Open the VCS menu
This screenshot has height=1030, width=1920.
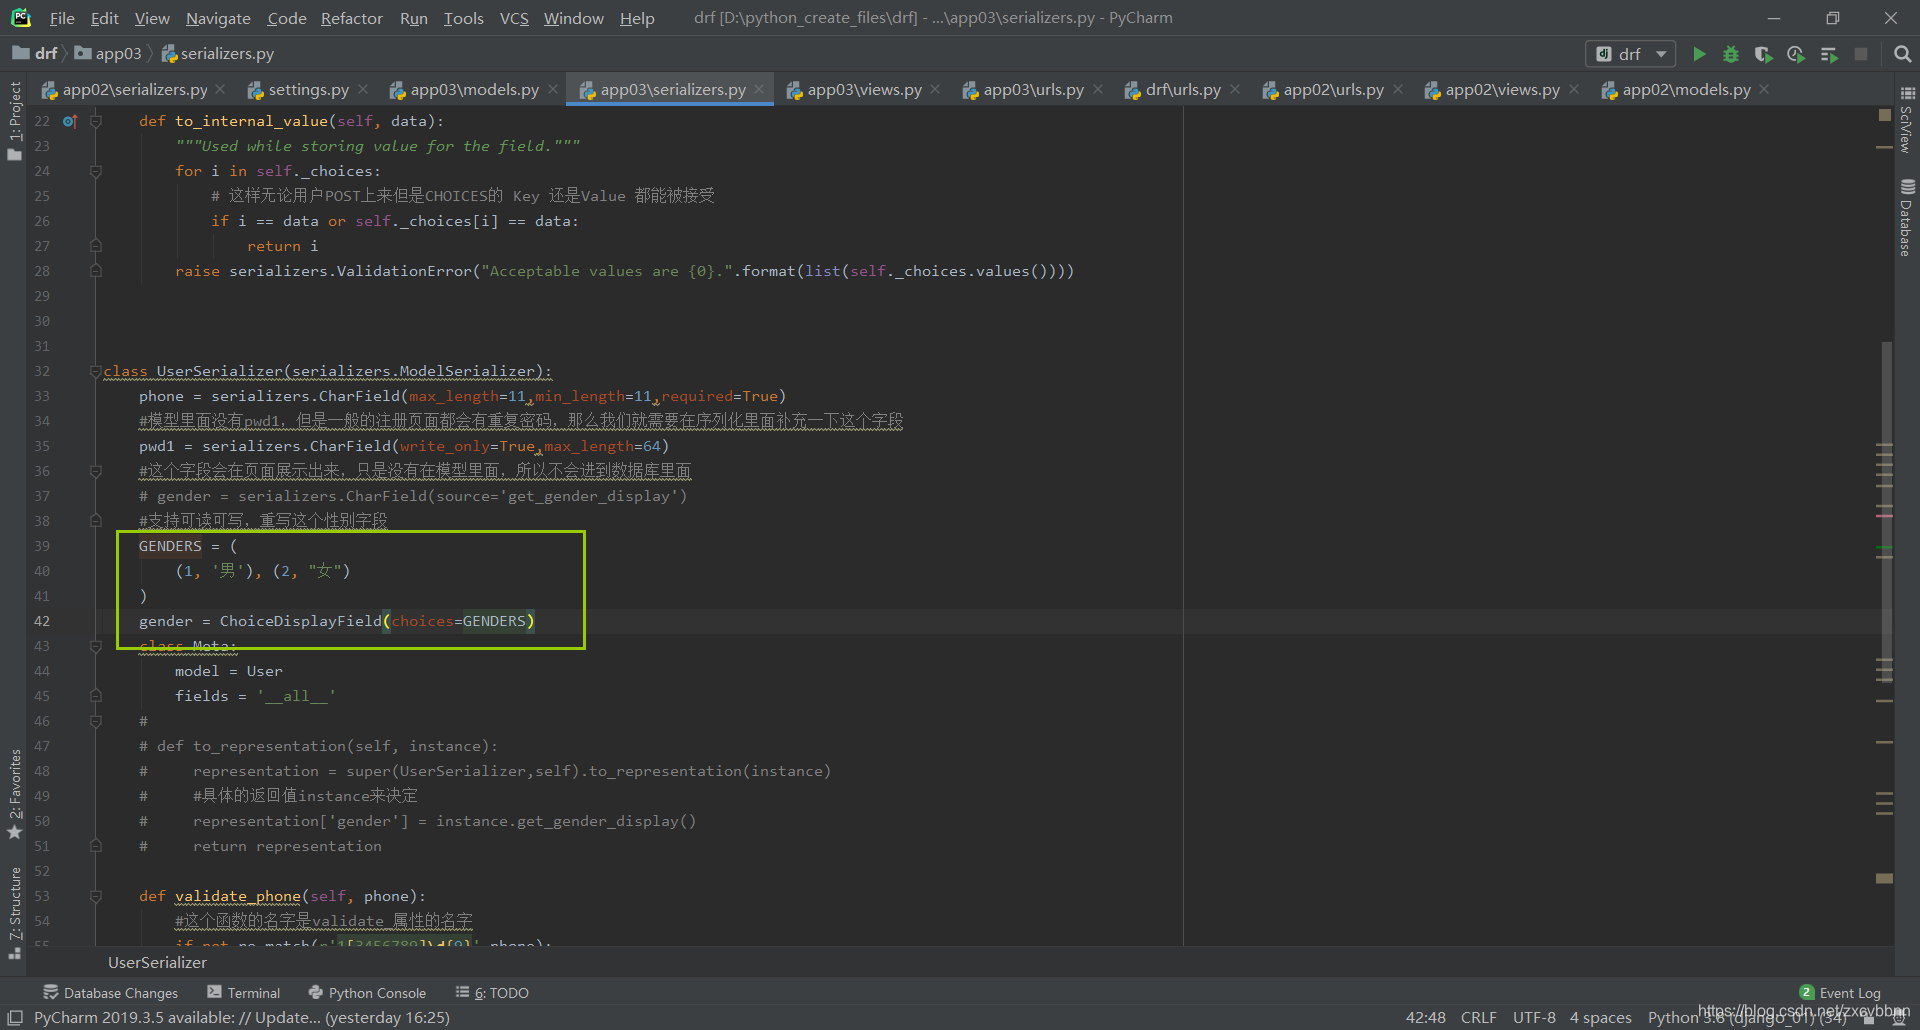pos(514,18)
